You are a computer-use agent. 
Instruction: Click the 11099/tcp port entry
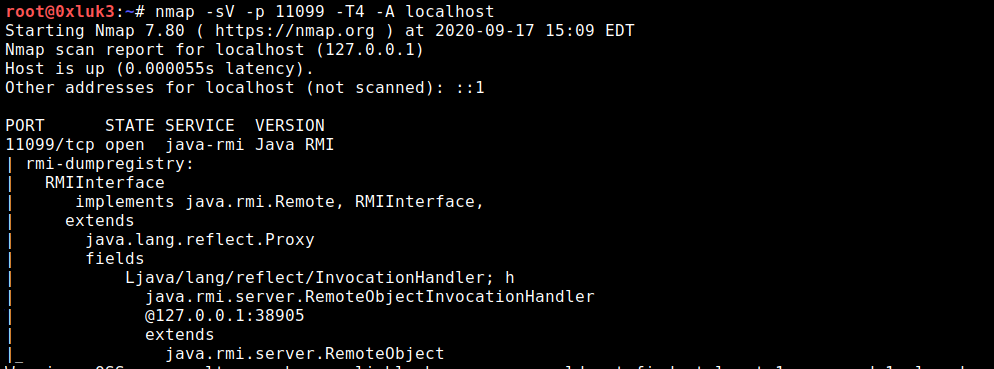click(x=49, y=145)
